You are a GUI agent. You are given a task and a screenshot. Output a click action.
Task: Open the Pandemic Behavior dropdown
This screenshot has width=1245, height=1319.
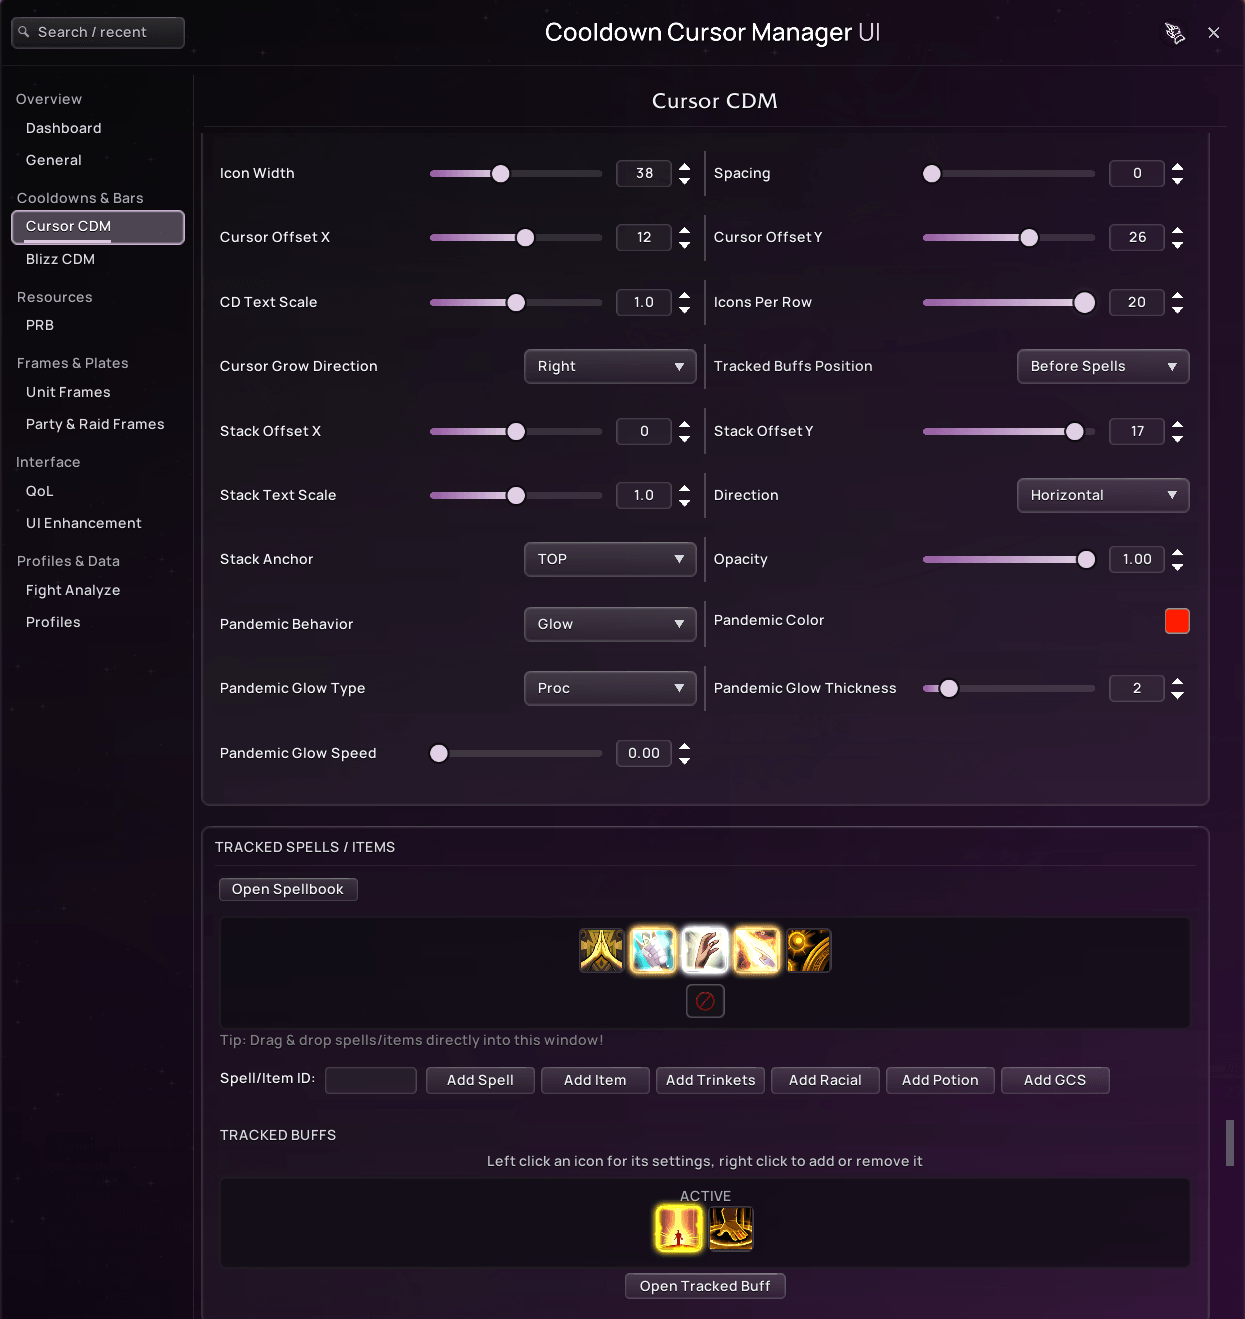coord(610,624)
